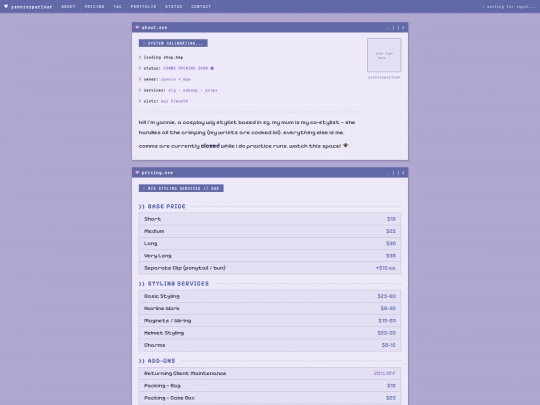540x405 pixels.
Task: Open the T&C nav link
Action: 117,7
